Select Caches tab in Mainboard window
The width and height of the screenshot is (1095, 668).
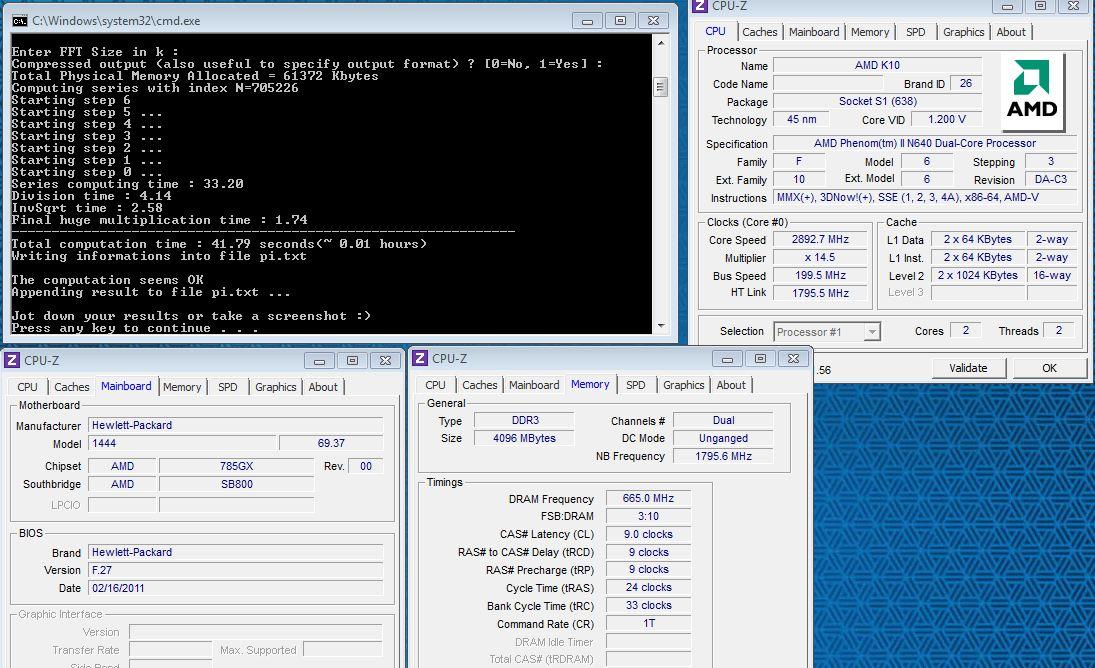tap(71, 387)
